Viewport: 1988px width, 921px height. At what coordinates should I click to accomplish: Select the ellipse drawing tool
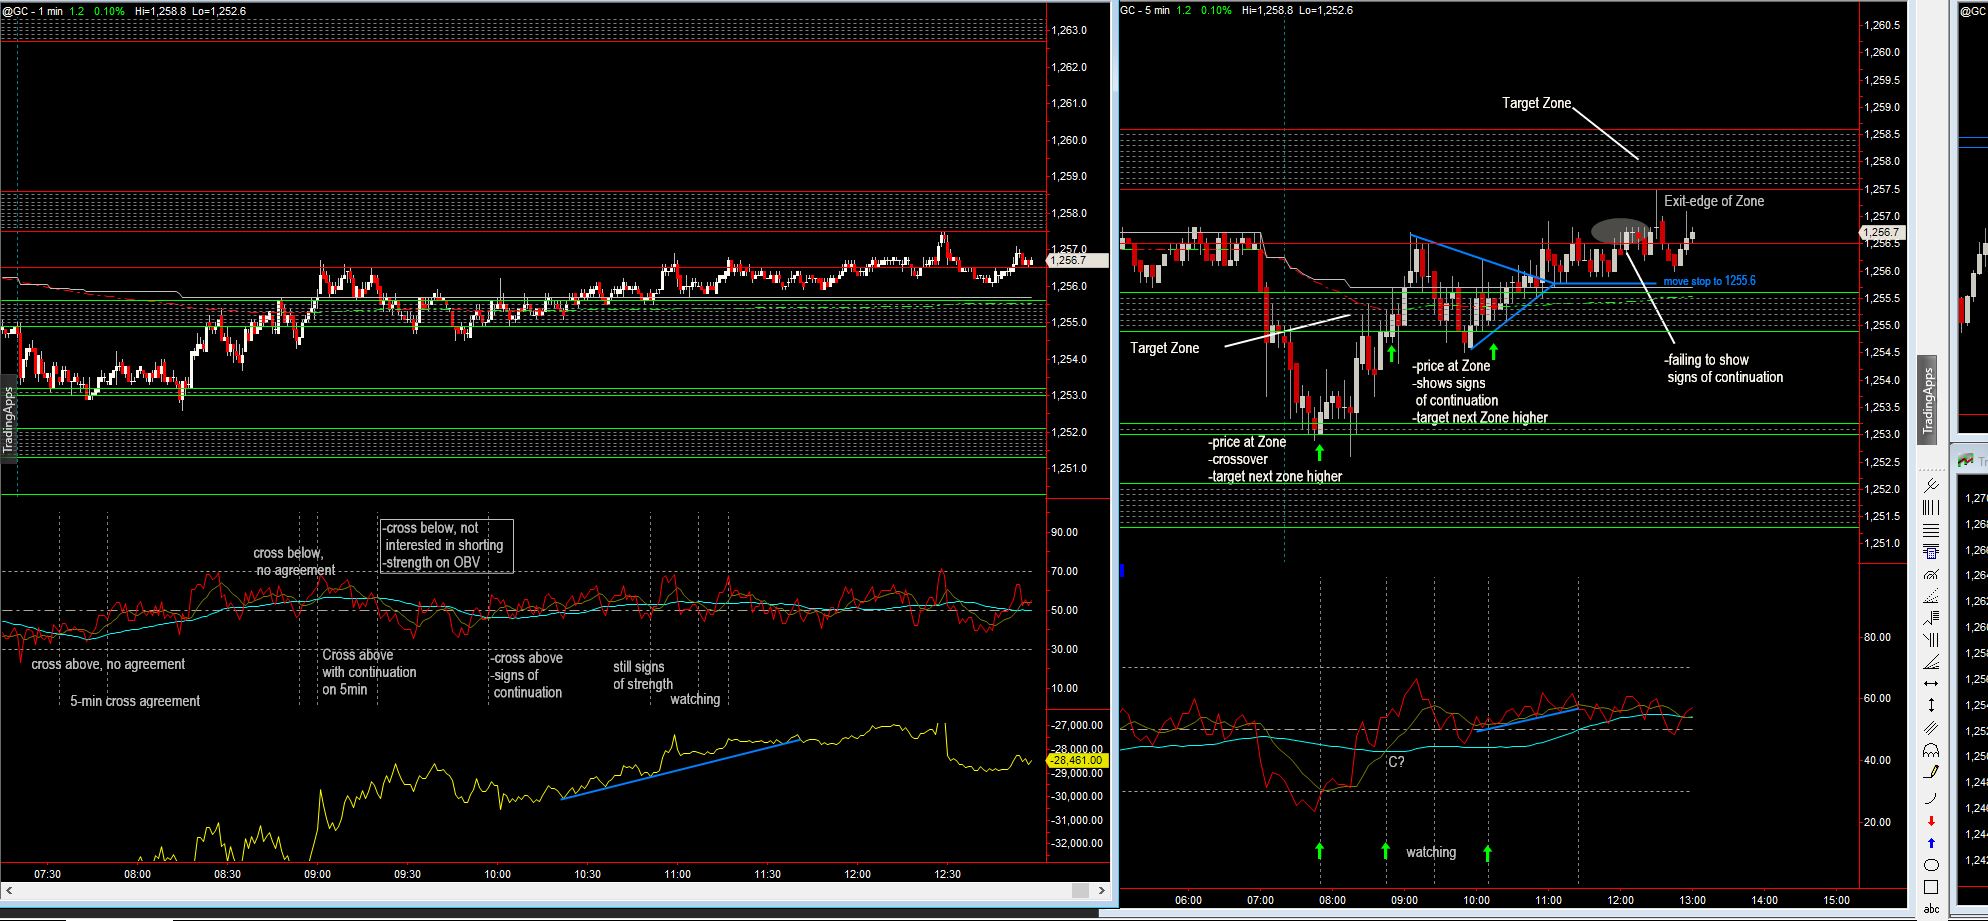tap(1931, 864)
